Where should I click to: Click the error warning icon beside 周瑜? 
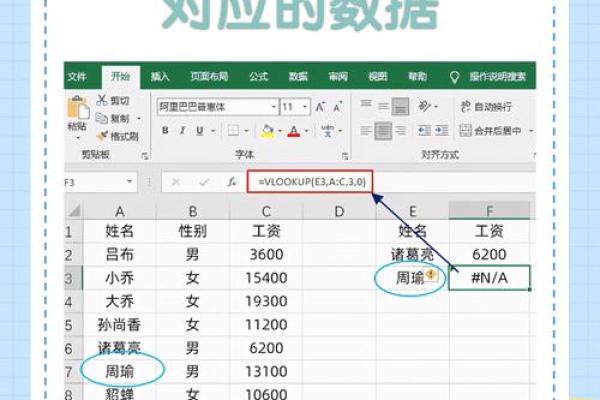point(432,274)
